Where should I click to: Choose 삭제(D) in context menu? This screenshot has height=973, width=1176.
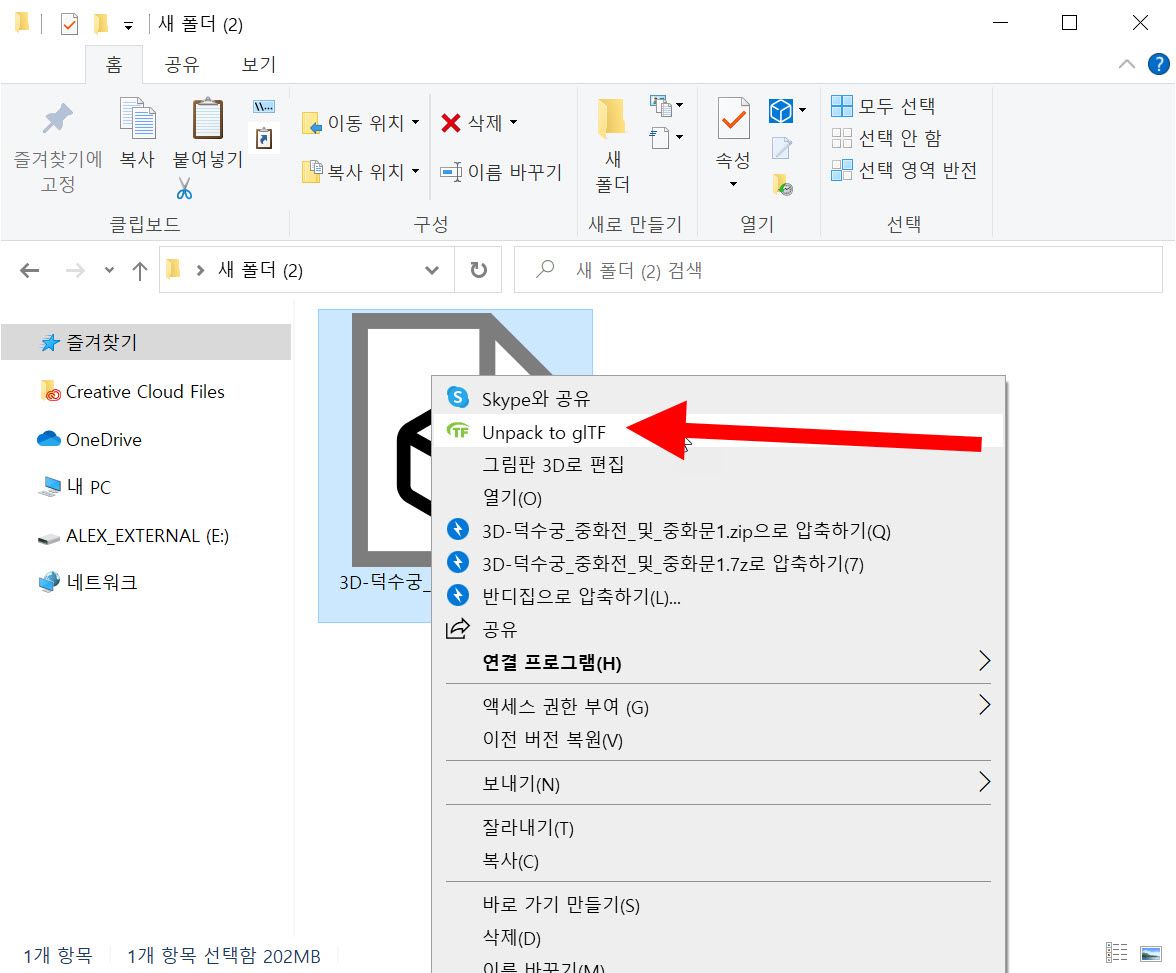coord(718,938)
